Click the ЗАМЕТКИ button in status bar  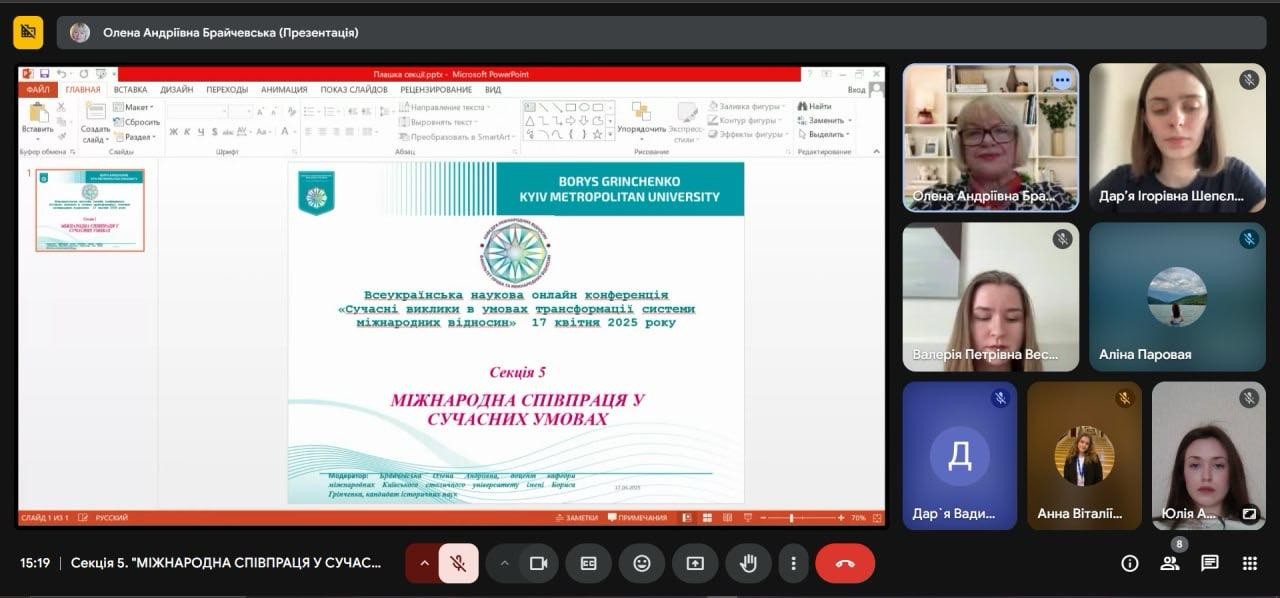click(x=580, y=518)
